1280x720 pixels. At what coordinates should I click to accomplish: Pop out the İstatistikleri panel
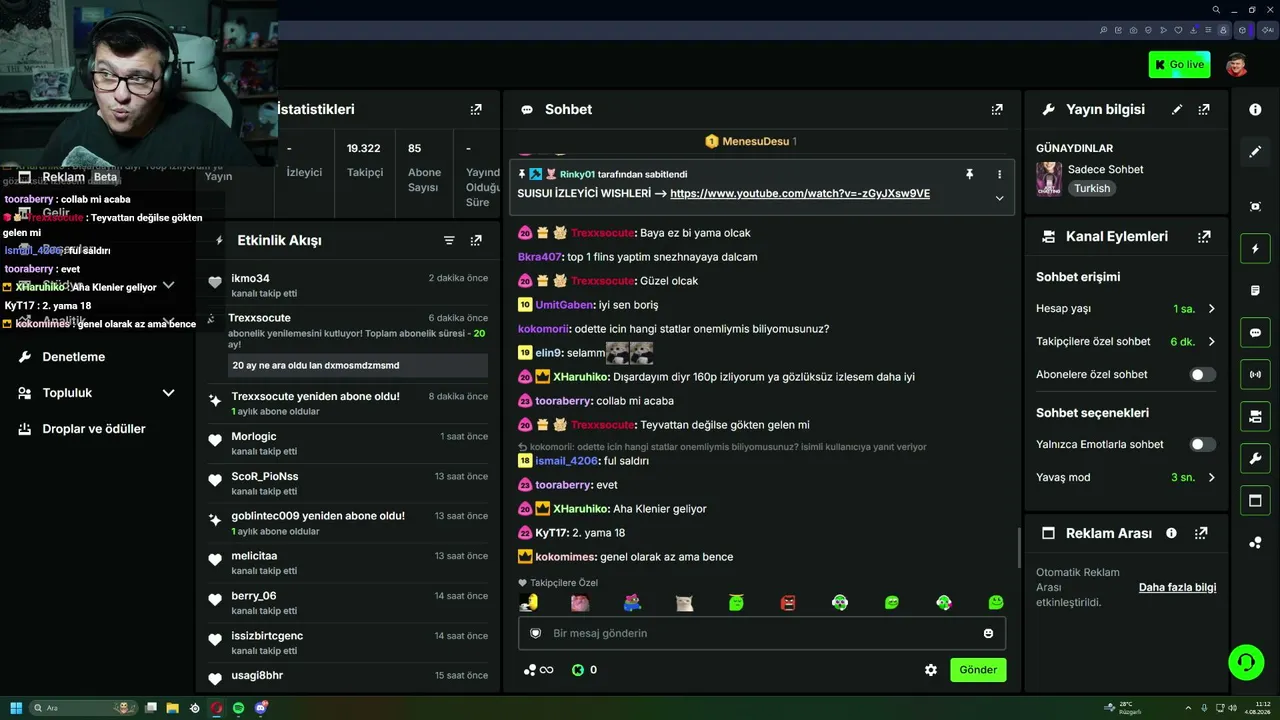pyautogui.click(x=476, y=109)
